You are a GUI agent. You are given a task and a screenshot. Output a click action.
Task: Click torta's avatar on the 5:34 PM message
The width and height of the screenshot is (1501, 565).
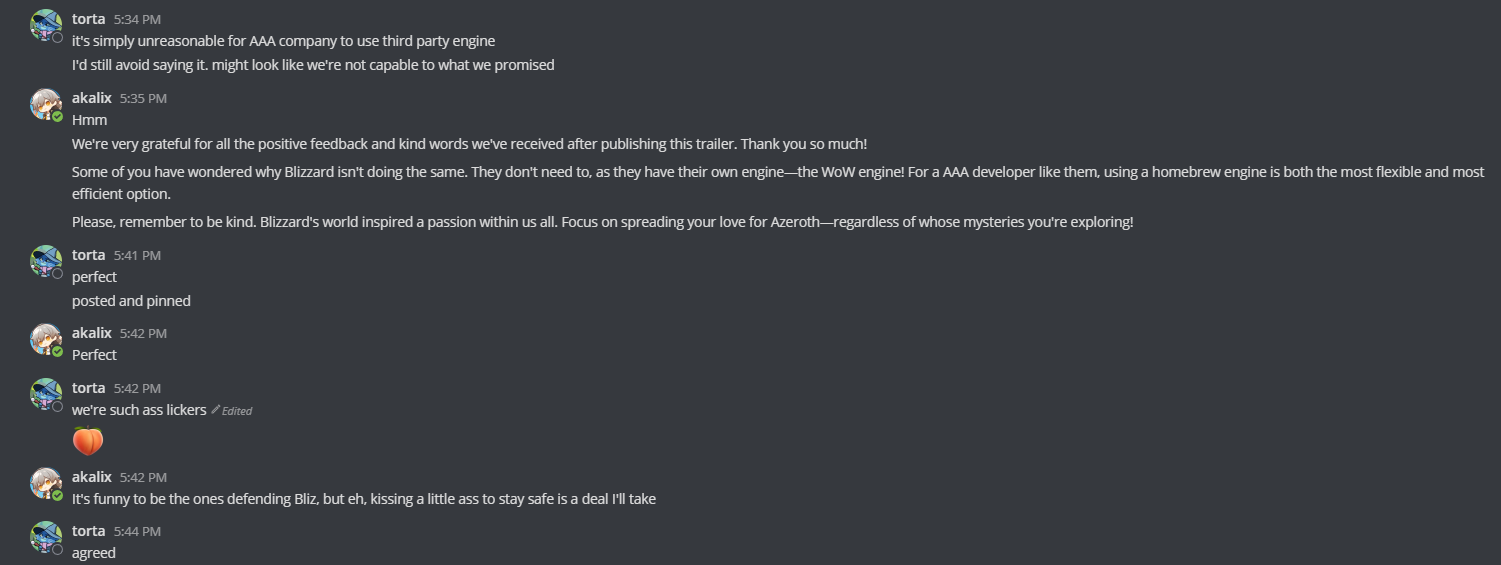tap(46, 25)
